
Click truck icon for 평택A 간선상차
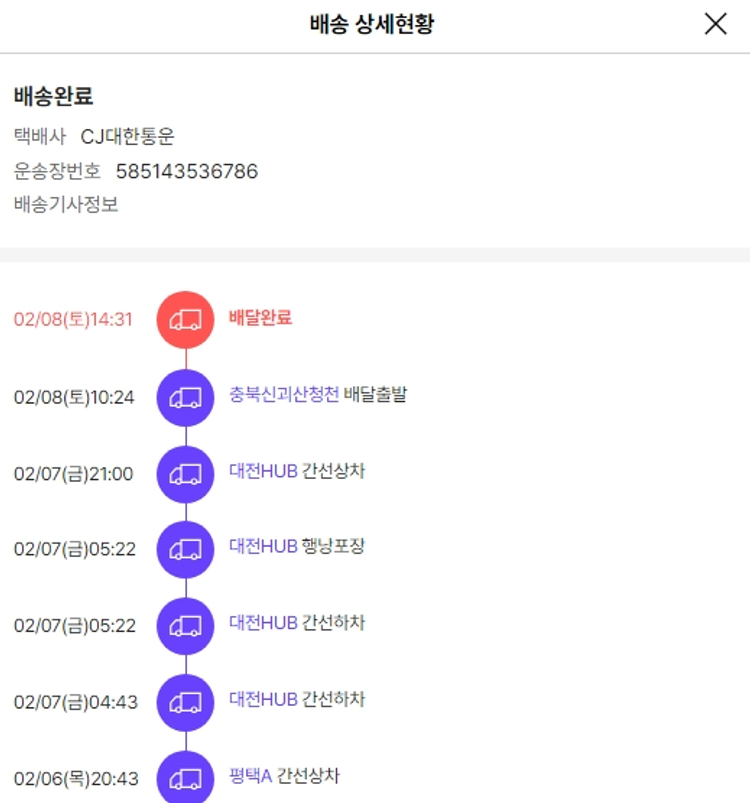pos(185,778)
